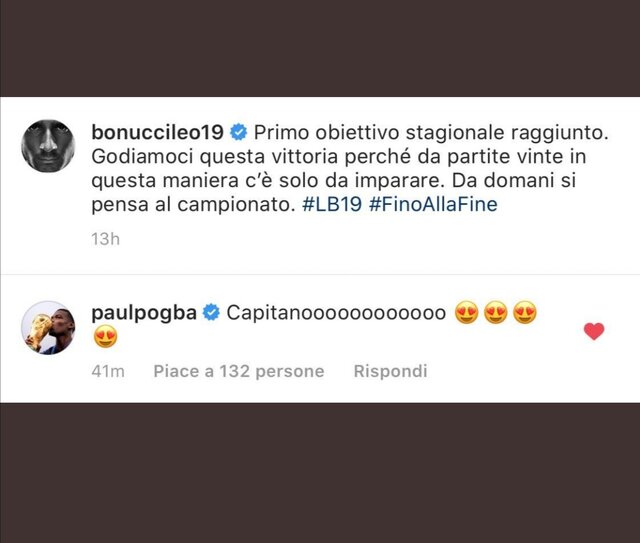The height and width of the screenshot is (543, 640).
Task: Open the #FinoAllaFine hashtag
Action: [x=433, y=204]
